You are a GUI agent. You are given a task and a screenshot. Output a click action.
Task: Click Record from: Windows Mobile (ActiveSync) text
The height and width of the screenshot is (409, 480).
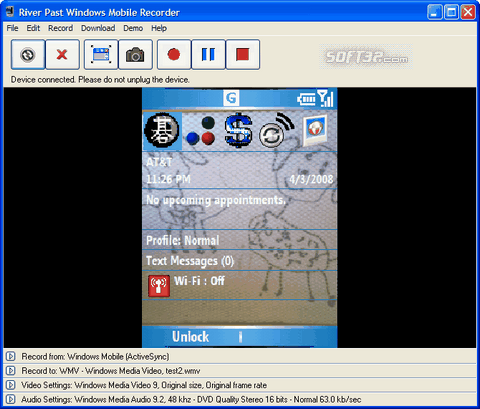(x=95, y=357)
